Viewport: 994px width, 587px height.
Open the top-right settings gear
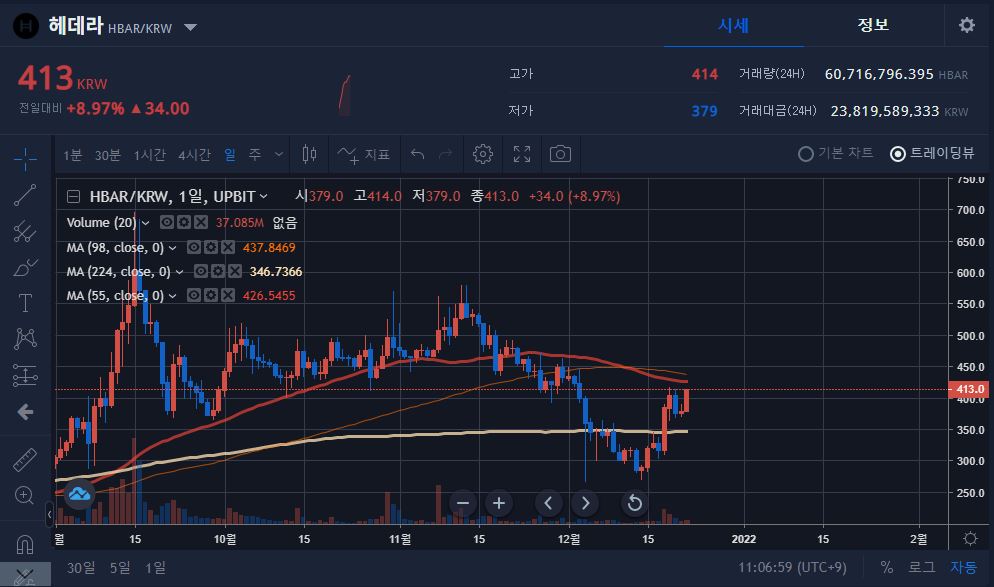pyautogui.click(x=967, y=25)
